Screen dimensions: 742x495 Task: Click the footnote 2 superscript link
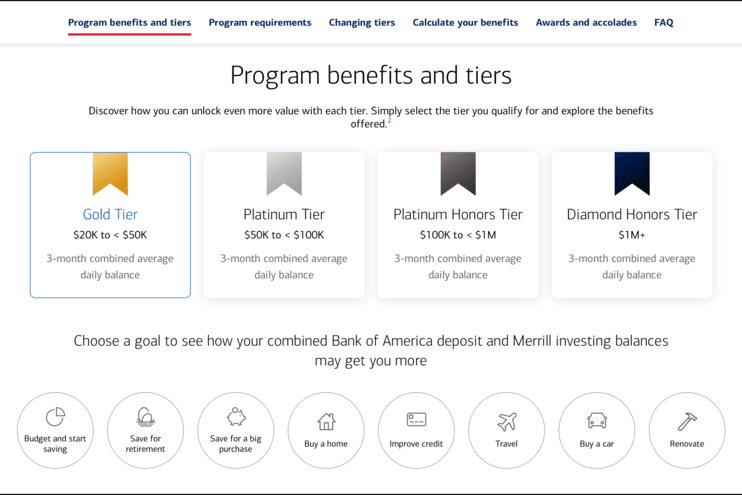390,121
